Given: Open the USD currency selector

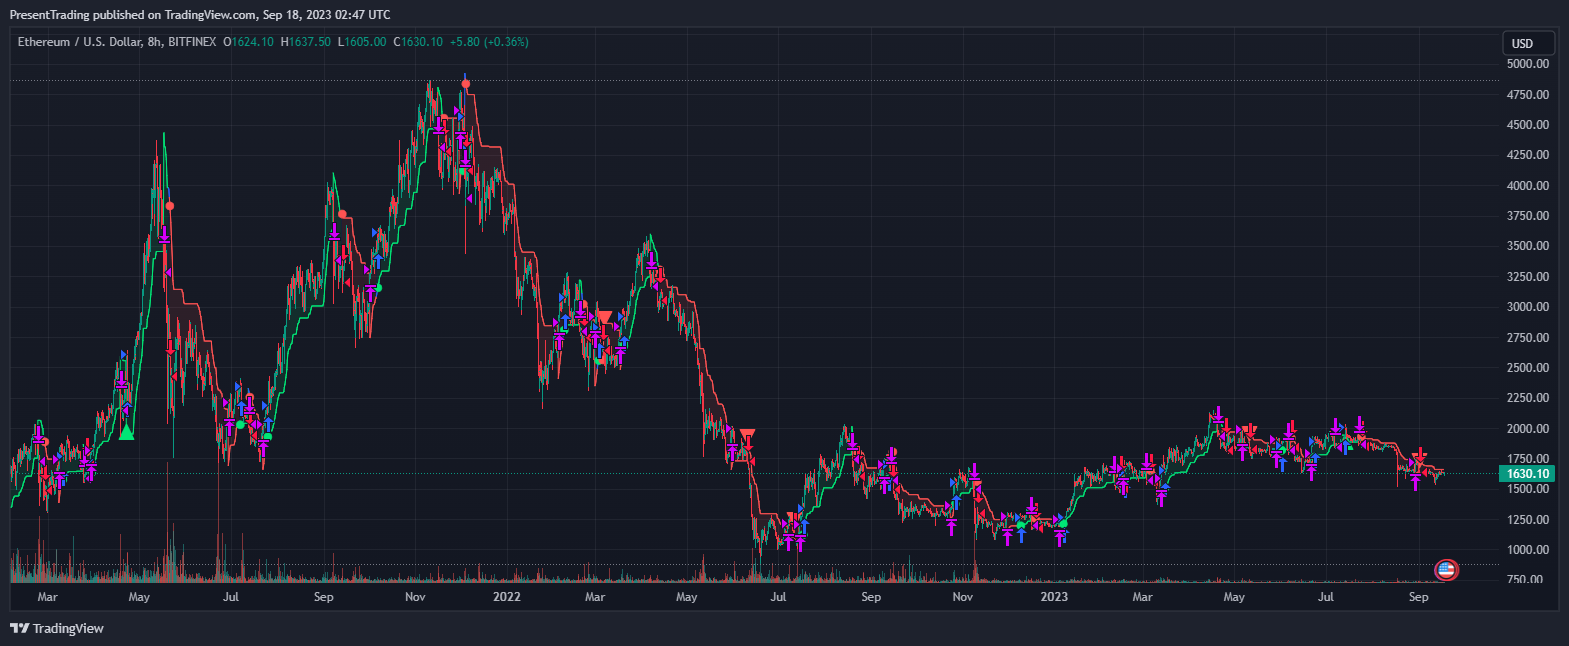Looking at the screenshot, I should pyautogui.click(x=1529, y=43).
